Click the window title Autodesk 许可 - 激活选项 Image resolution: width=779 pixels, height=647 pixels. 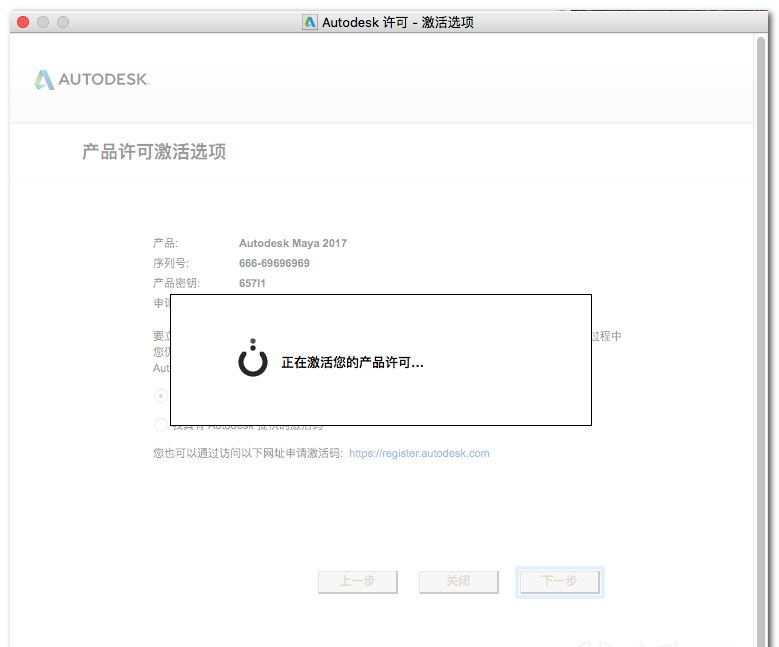(397, 22)
